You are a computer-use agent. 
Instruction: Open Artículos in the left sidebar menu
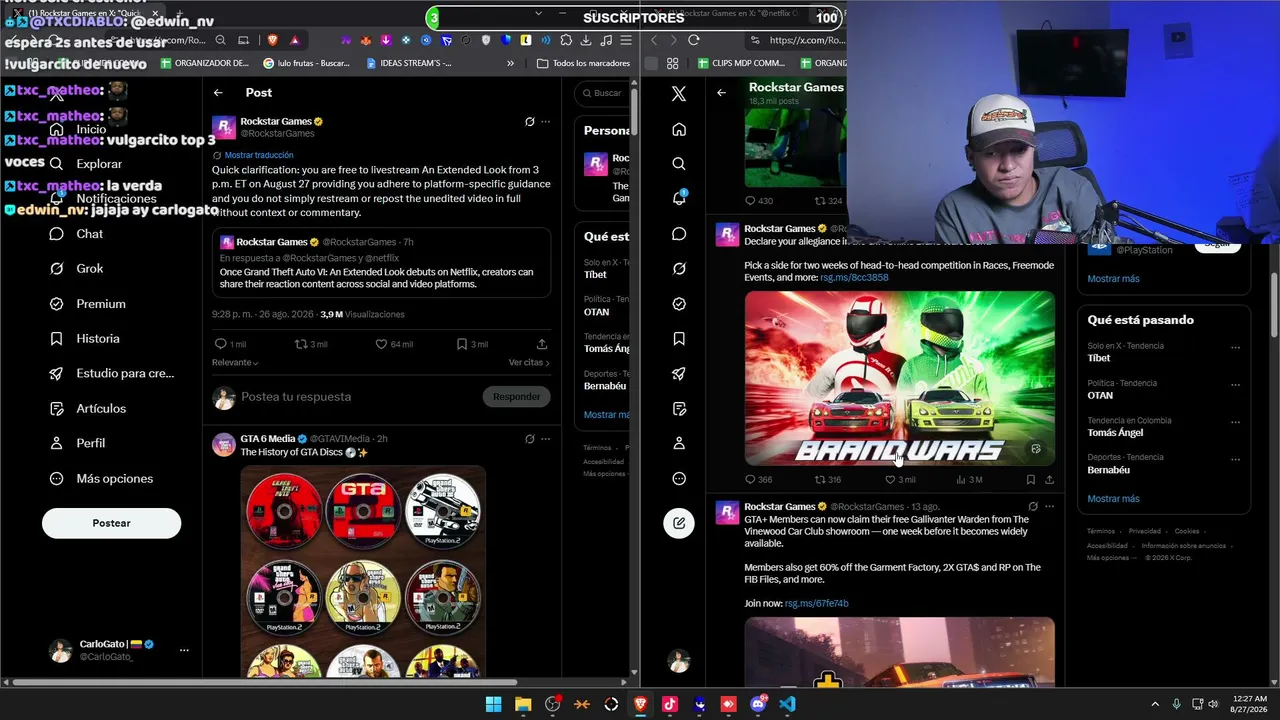88,409
